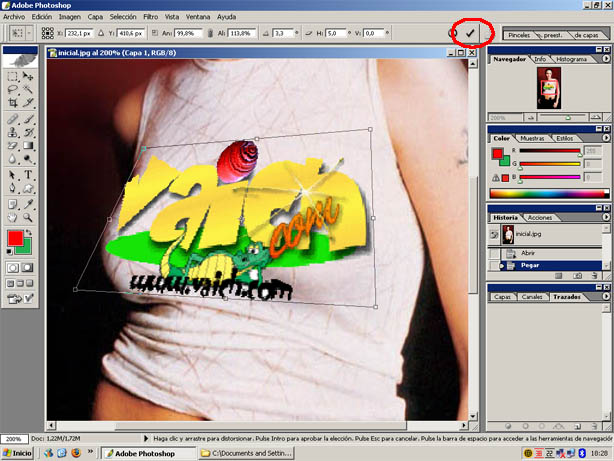Commit the transform with the checkmark button
Image resolution: width=614 pixels, height=461 pixels.
click(470, 33)
